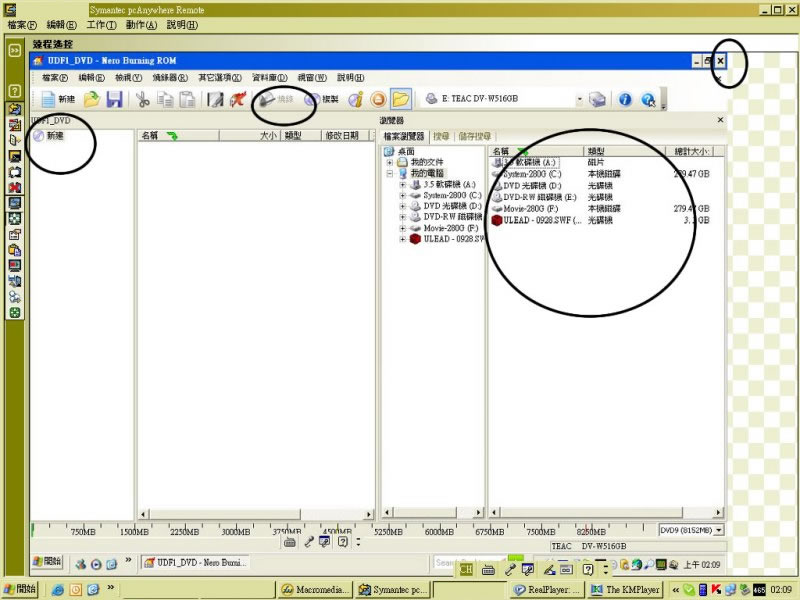Toggle the file browser folder icon
This screenshot has height=600, width=800.
click(401, 99)
